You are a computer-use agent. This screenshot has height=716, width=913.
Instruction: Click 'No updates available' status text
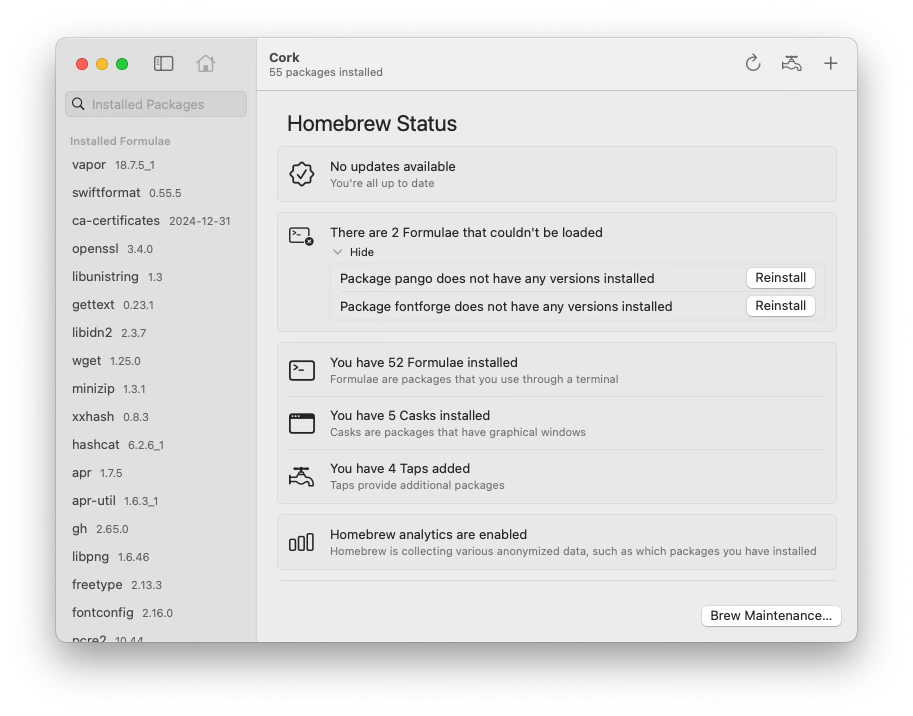(x=392, y=166)
